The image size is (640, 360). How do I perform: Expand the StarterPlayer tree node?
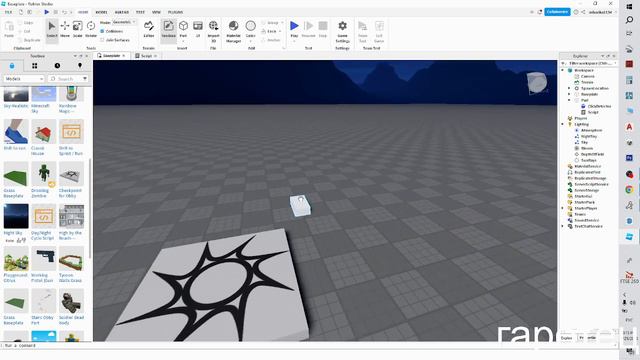pyautogui.click(x=563, y=208)
